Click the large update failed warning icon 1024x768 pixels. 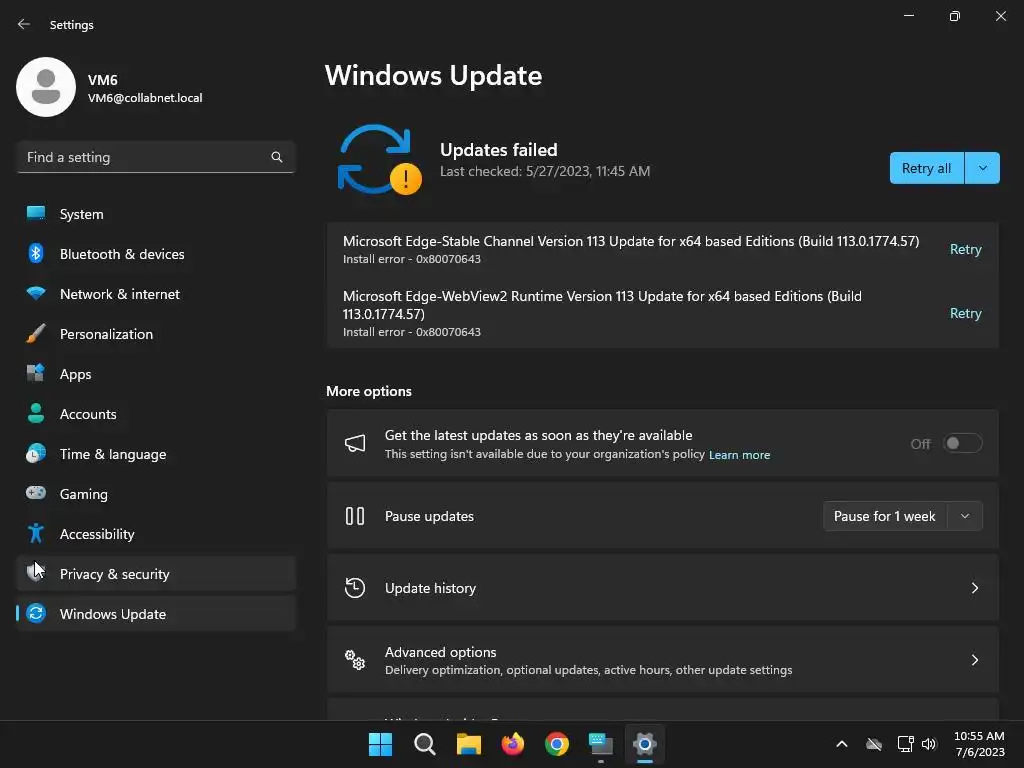coord(379,160)
